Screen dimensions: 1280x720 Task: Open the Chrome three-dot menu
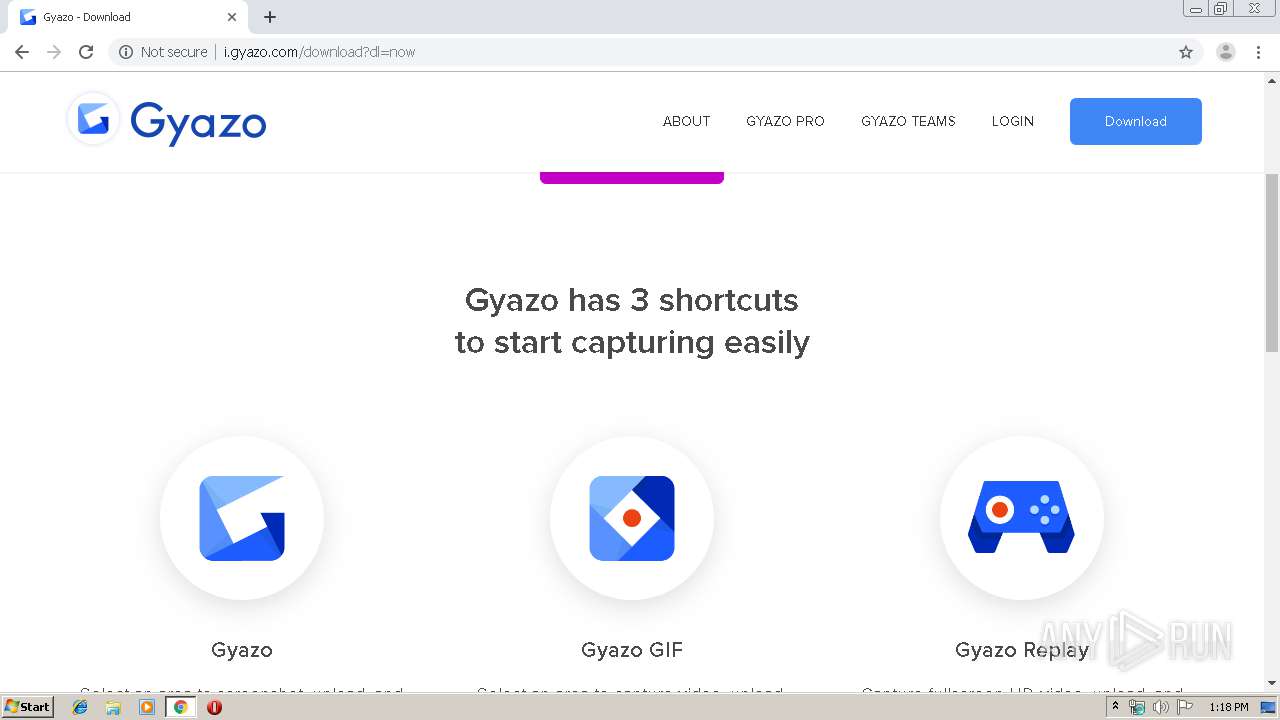click(x=1258, y=52)
